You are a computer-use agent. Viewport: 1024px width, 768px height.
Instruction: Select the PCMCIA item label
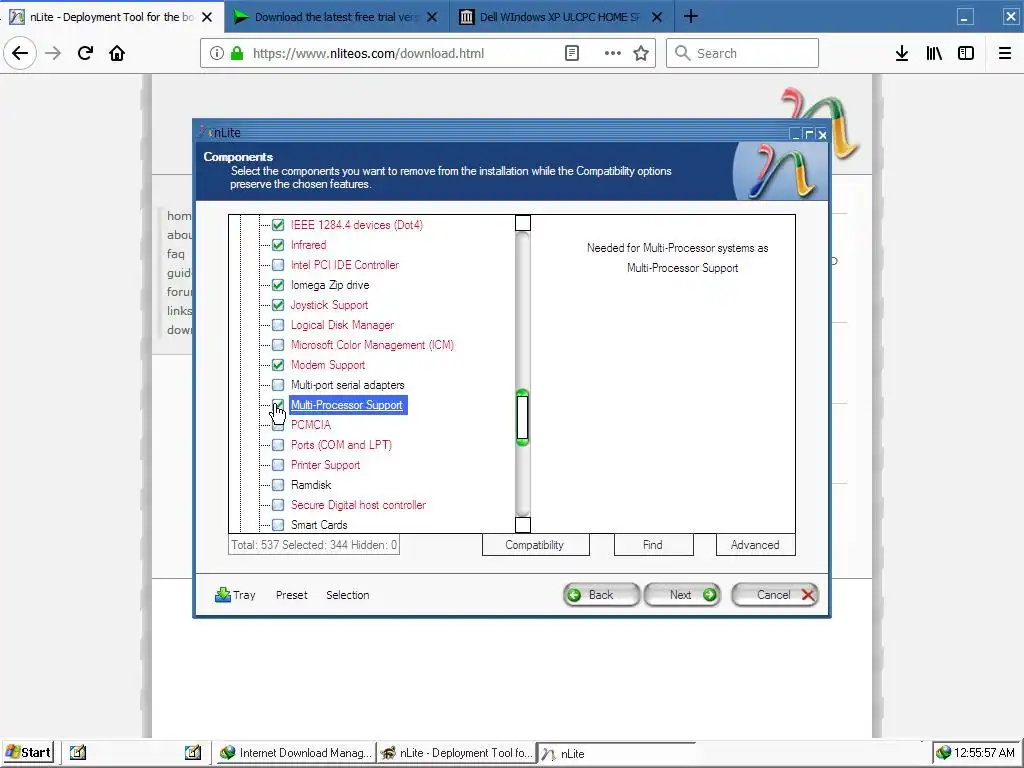point(311,424)
